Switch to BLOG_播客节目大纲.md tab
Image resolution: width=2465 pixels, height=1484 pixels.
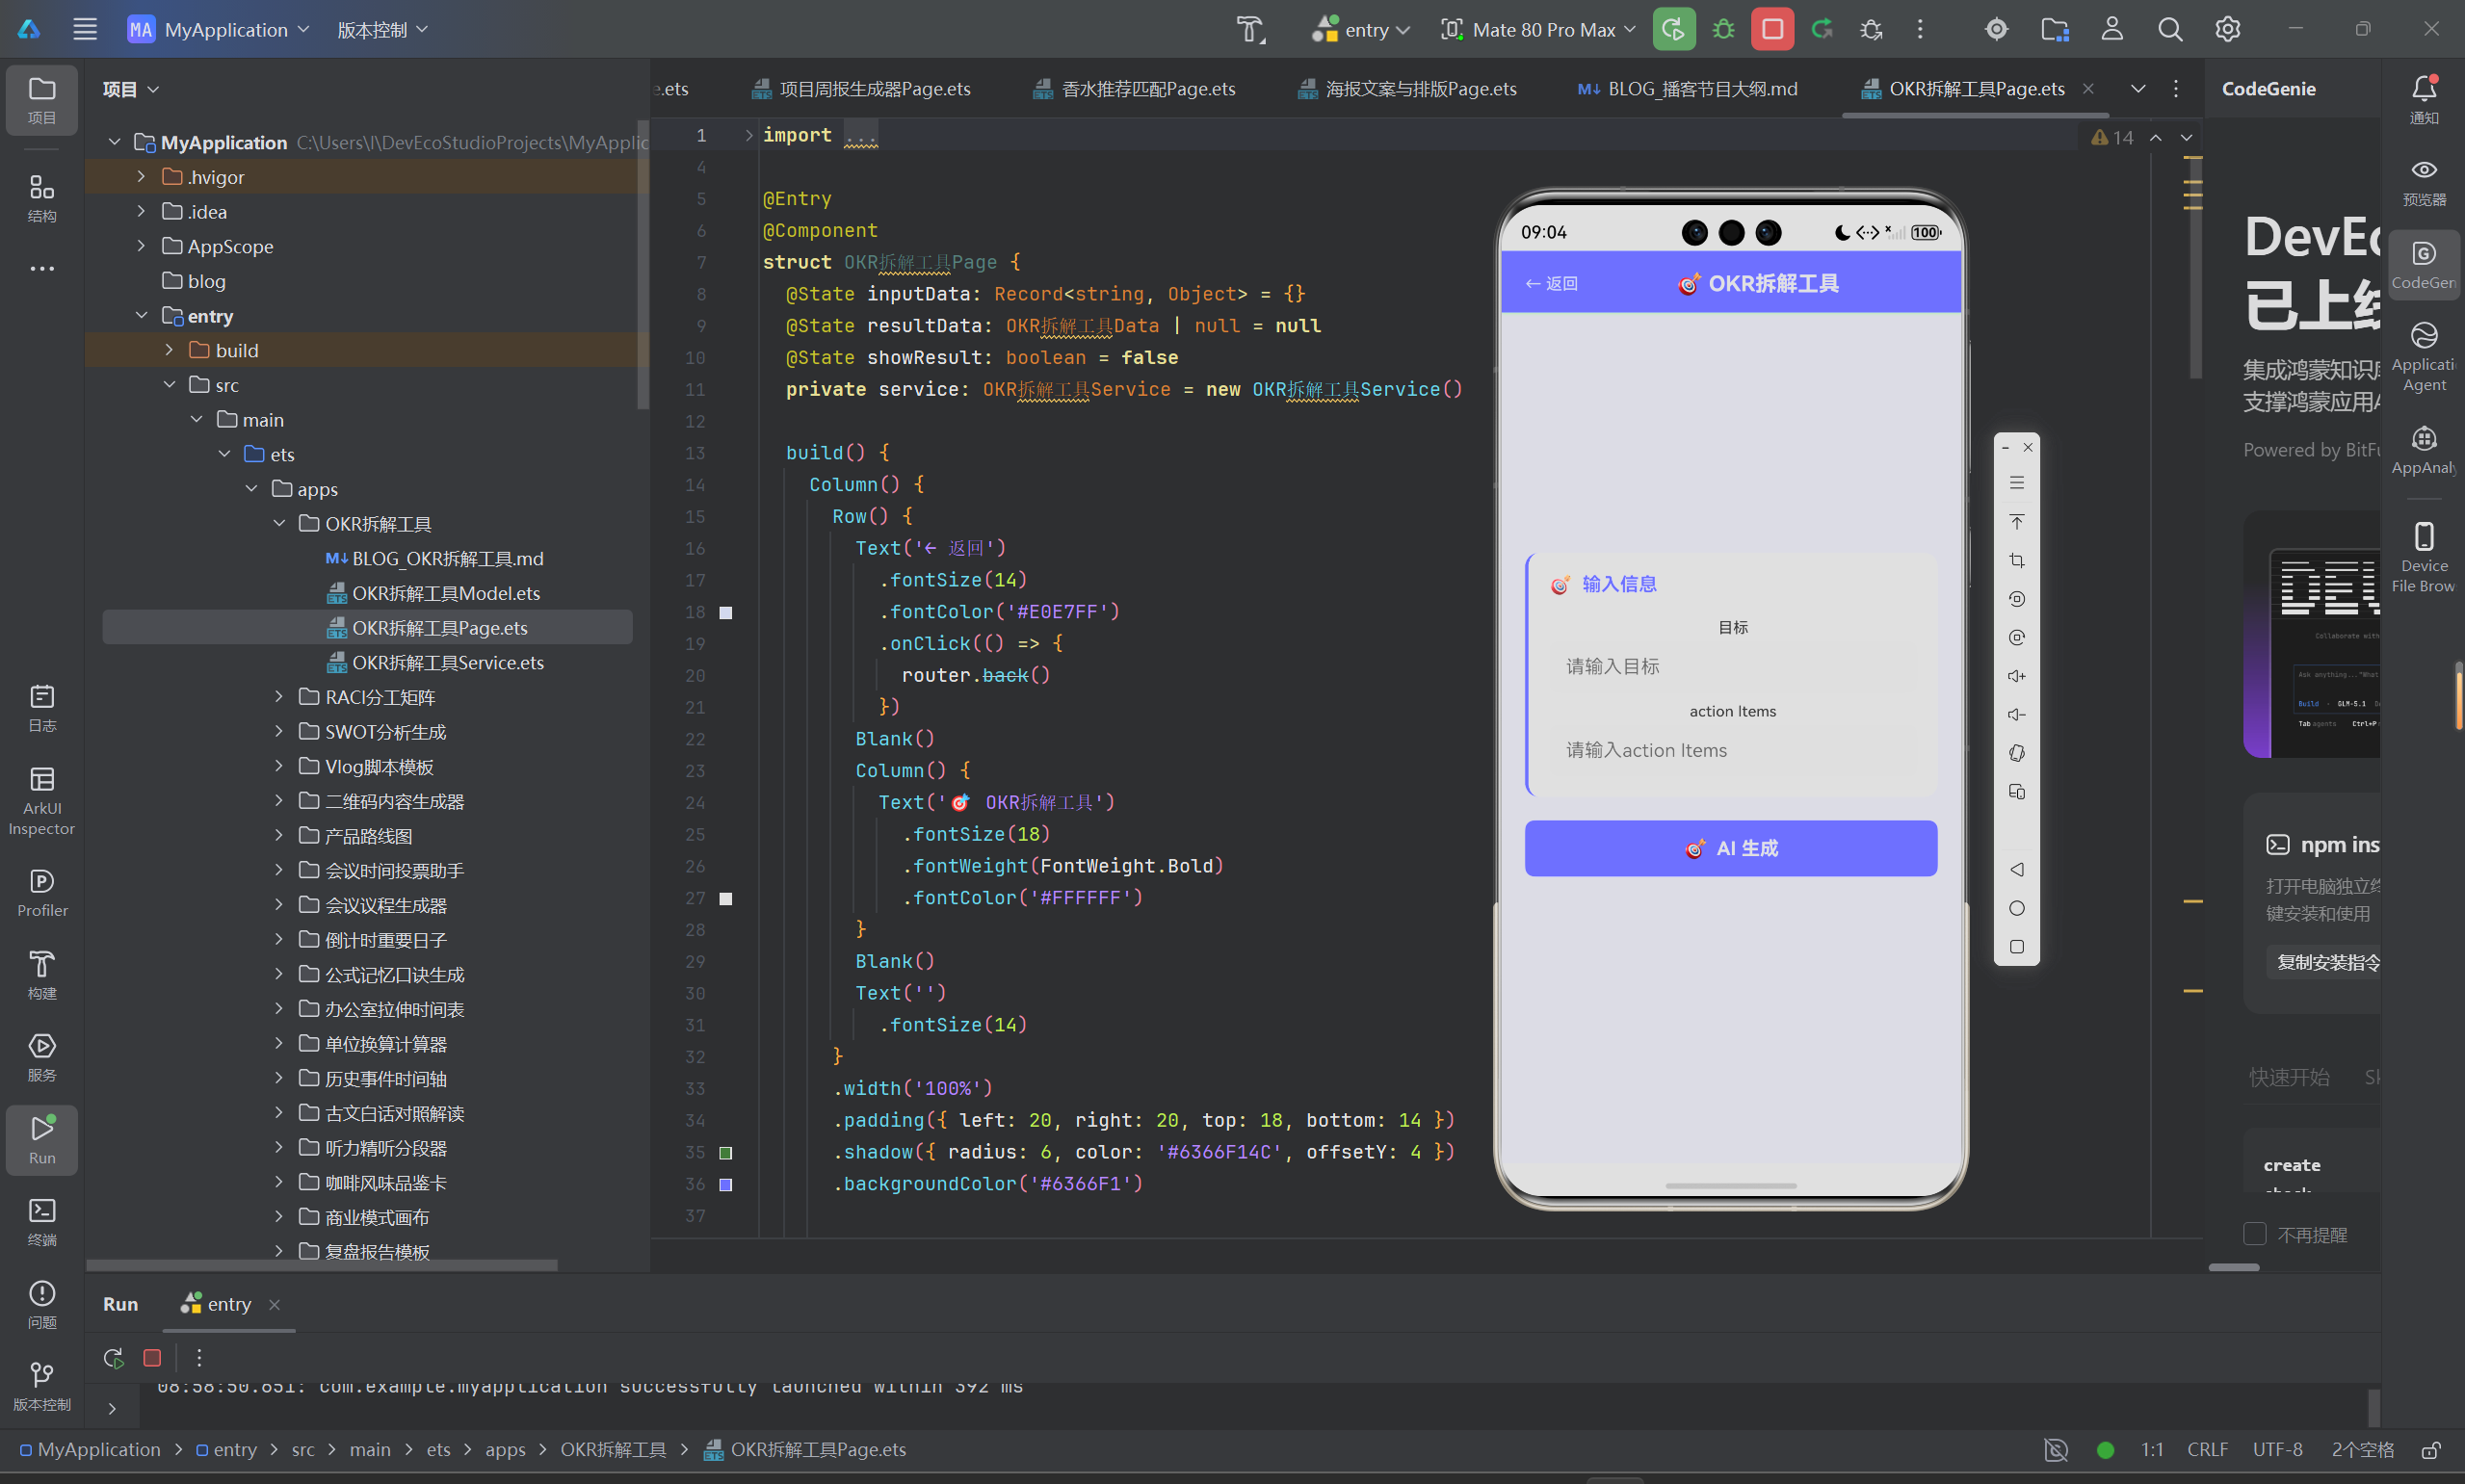click(1687, 89)
